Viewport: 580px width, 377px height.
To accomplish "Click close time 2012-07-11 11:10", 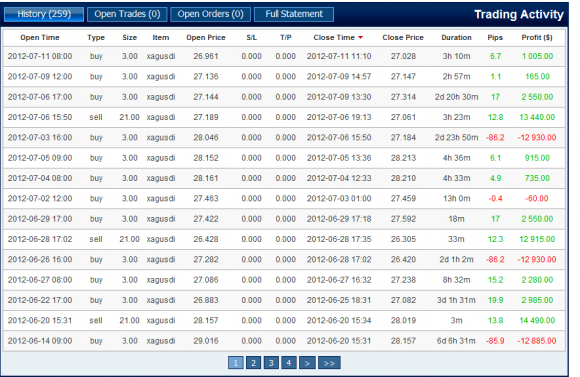I will 339,57.
